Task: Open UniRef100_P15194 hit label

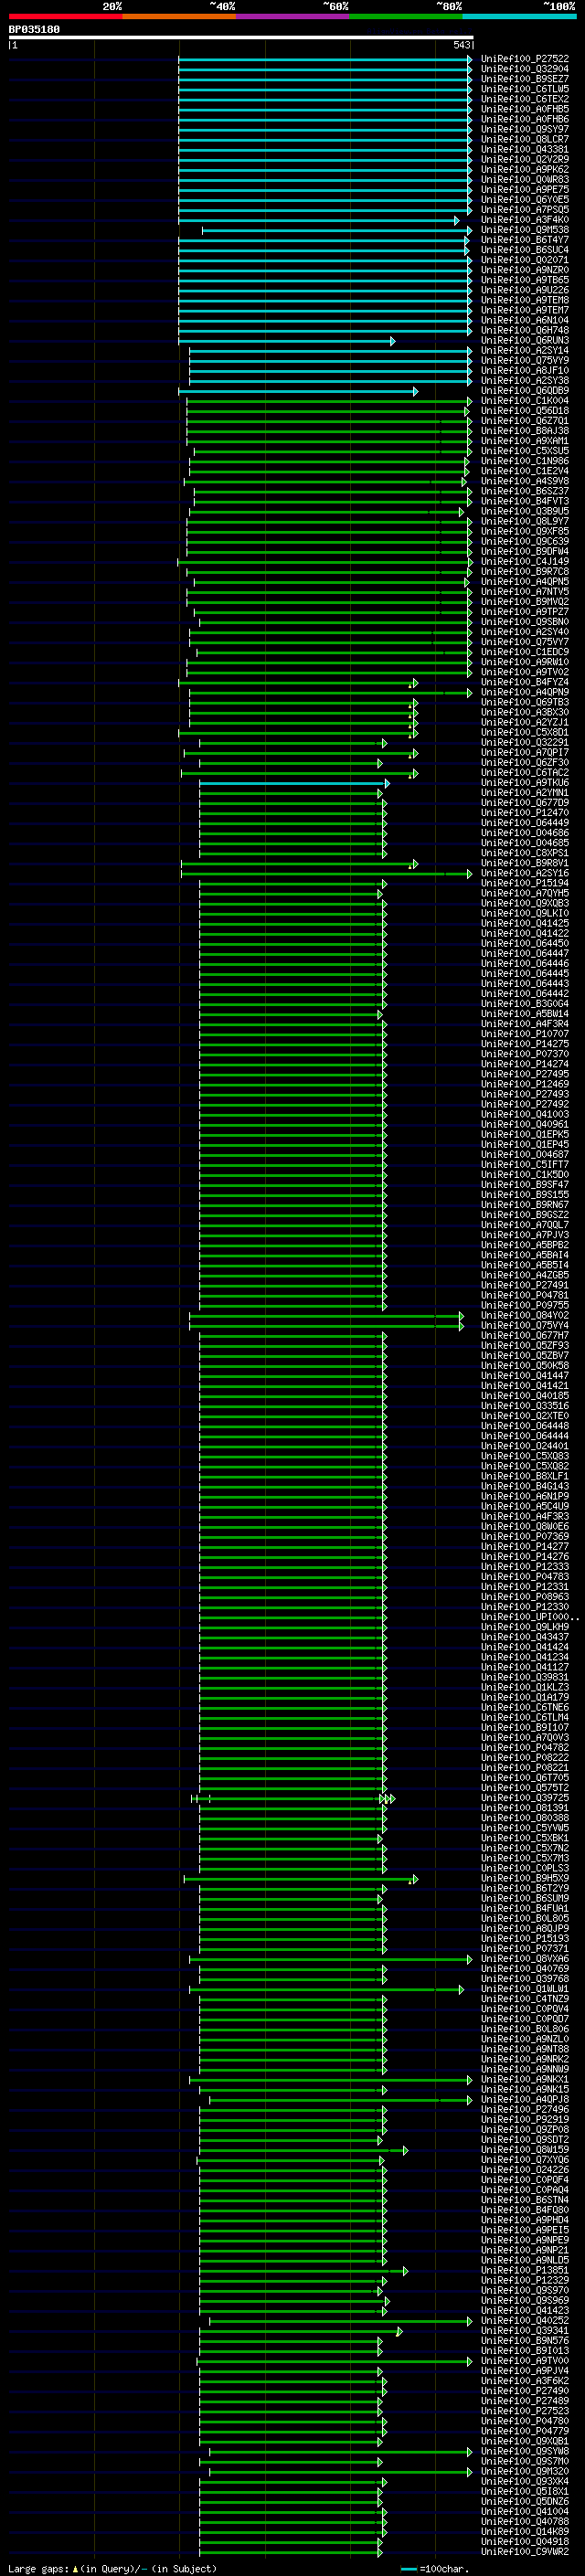Action: (525, 884)
